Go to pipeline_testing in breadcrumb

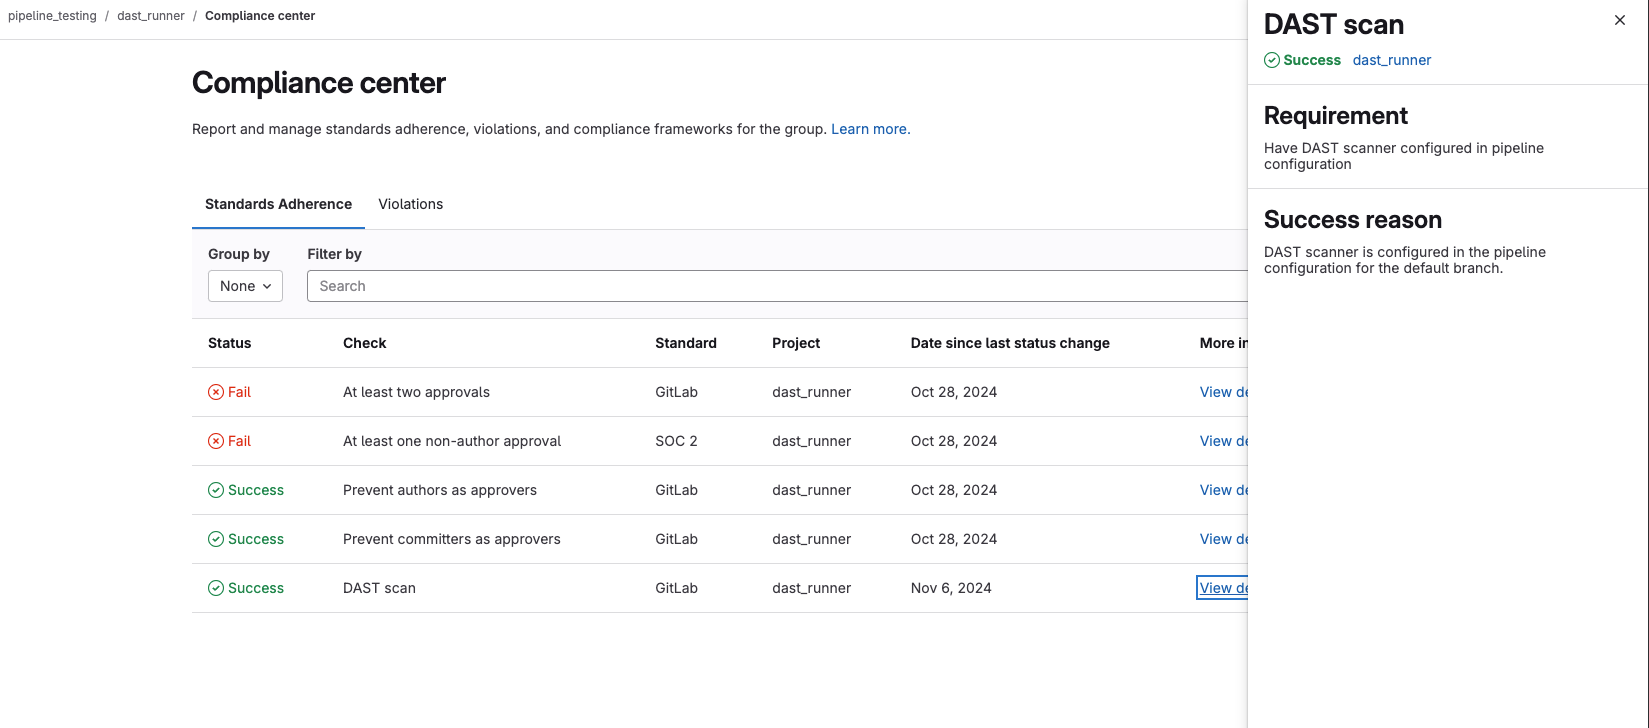(x=52, y=16)
